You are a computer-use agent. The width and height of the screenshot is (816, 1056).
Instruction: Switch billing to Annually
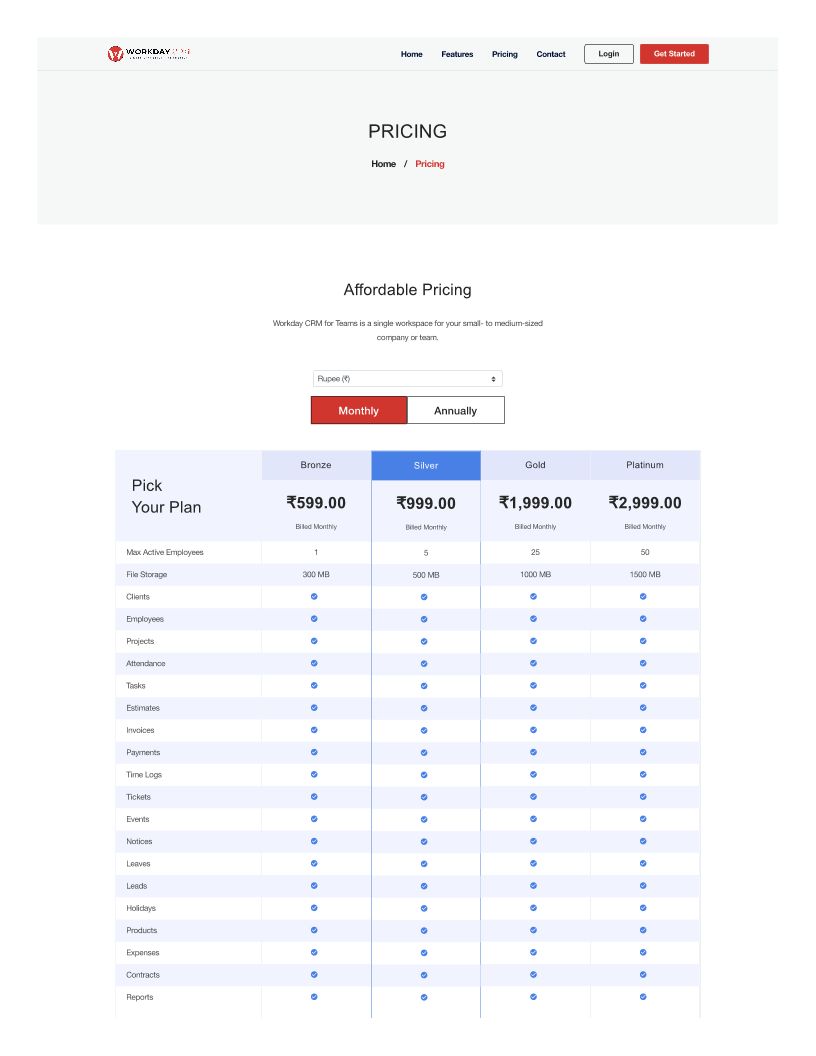[x=456, y=410]
